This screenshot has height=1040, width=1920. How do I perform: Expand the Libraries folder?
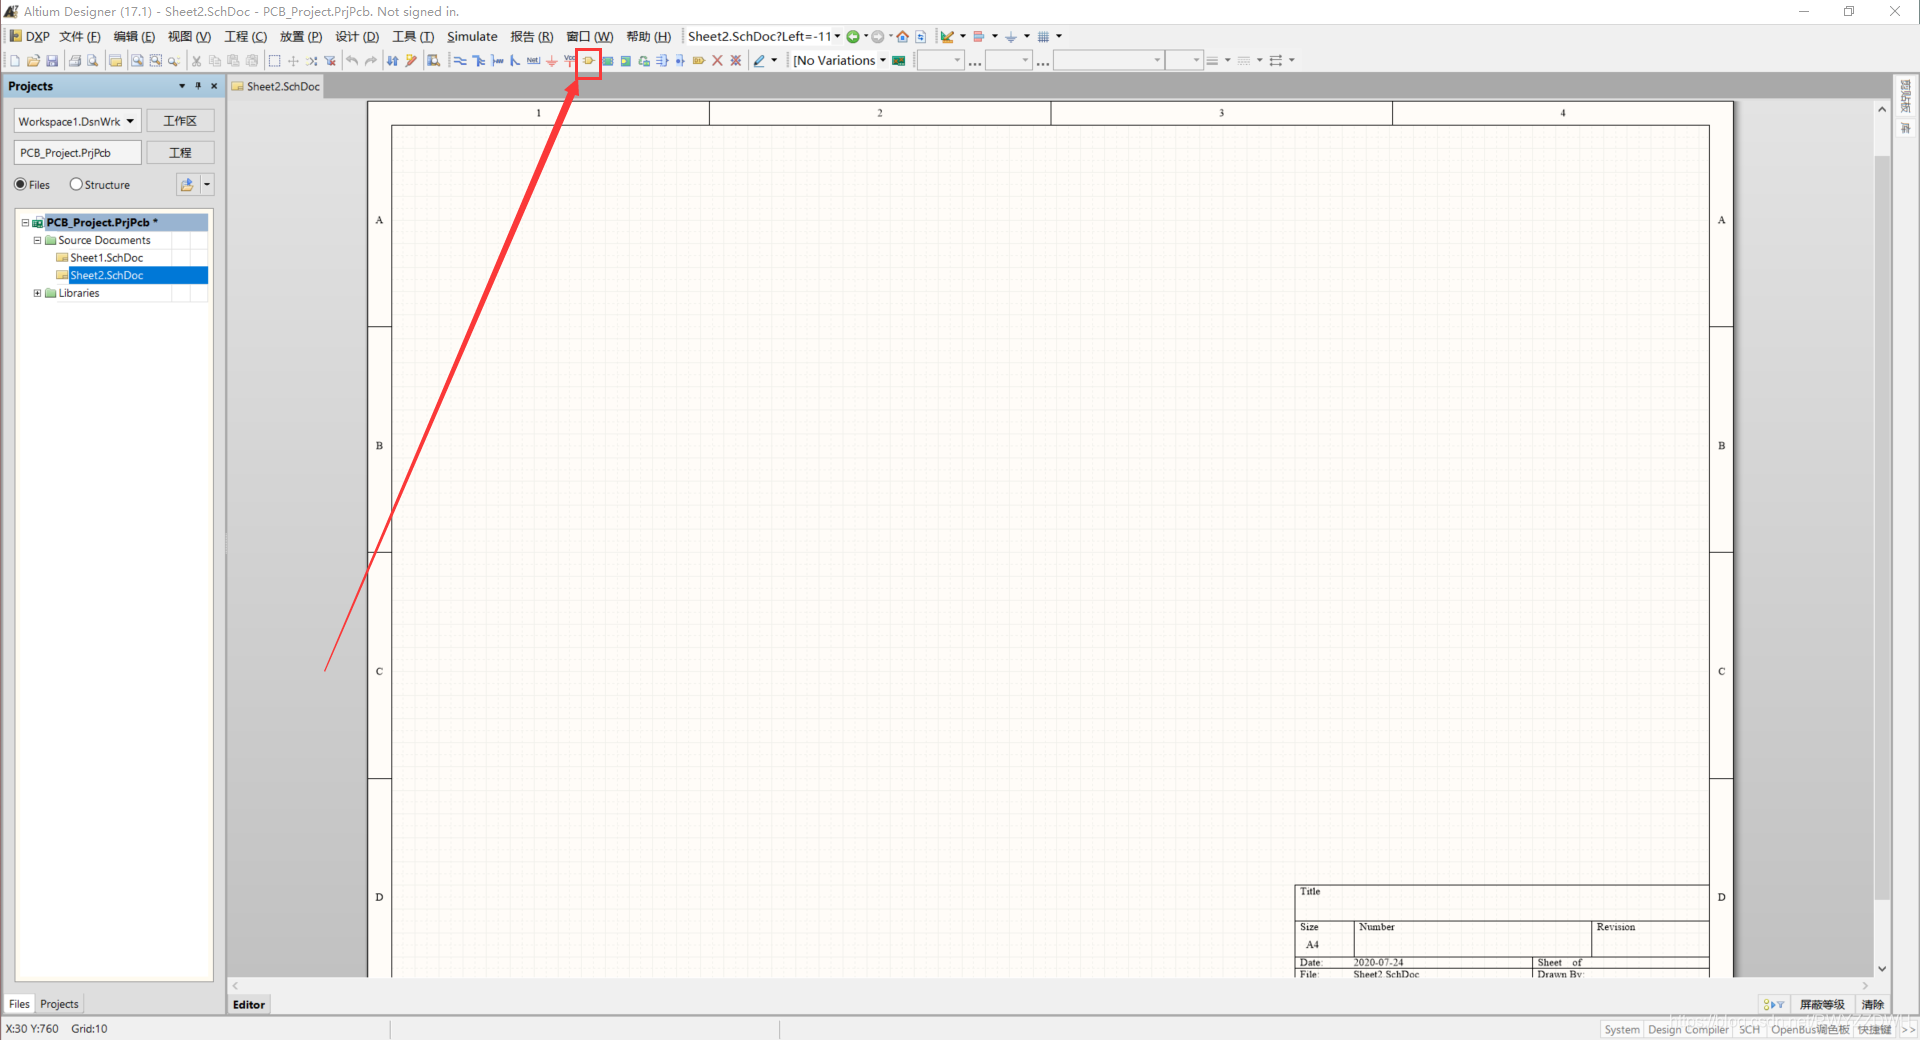[37, 293]
